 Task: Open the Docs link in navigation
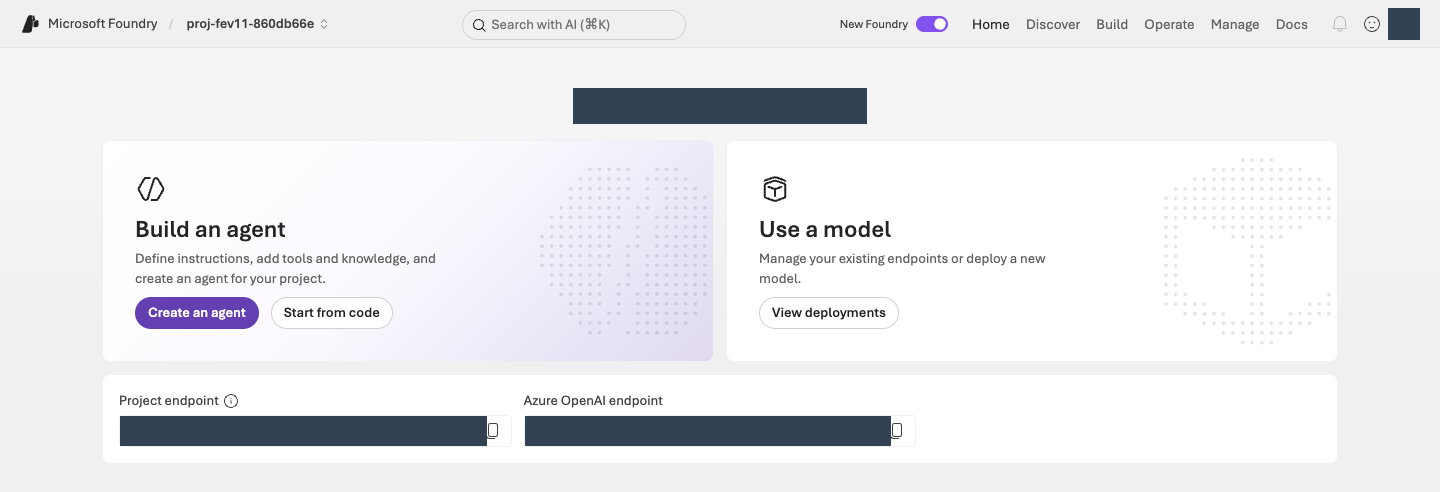coord(1292,24)
